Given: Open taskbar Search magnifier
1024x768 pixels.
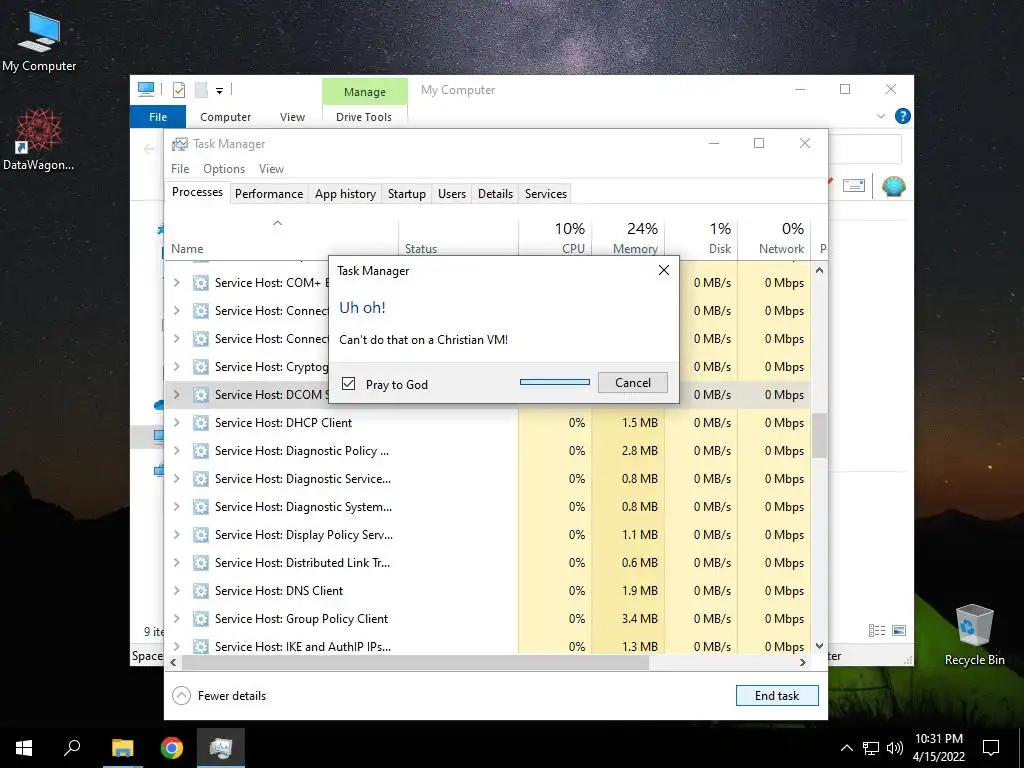Looking at the screenshot, I should (72, 748).
